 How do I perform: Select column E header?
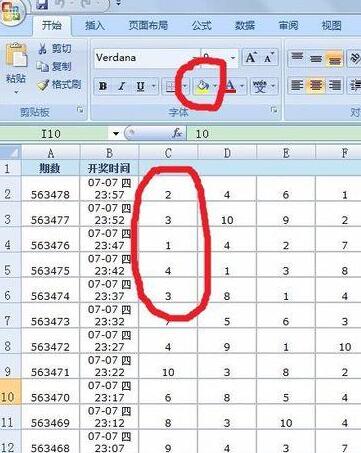pos(286,153)
